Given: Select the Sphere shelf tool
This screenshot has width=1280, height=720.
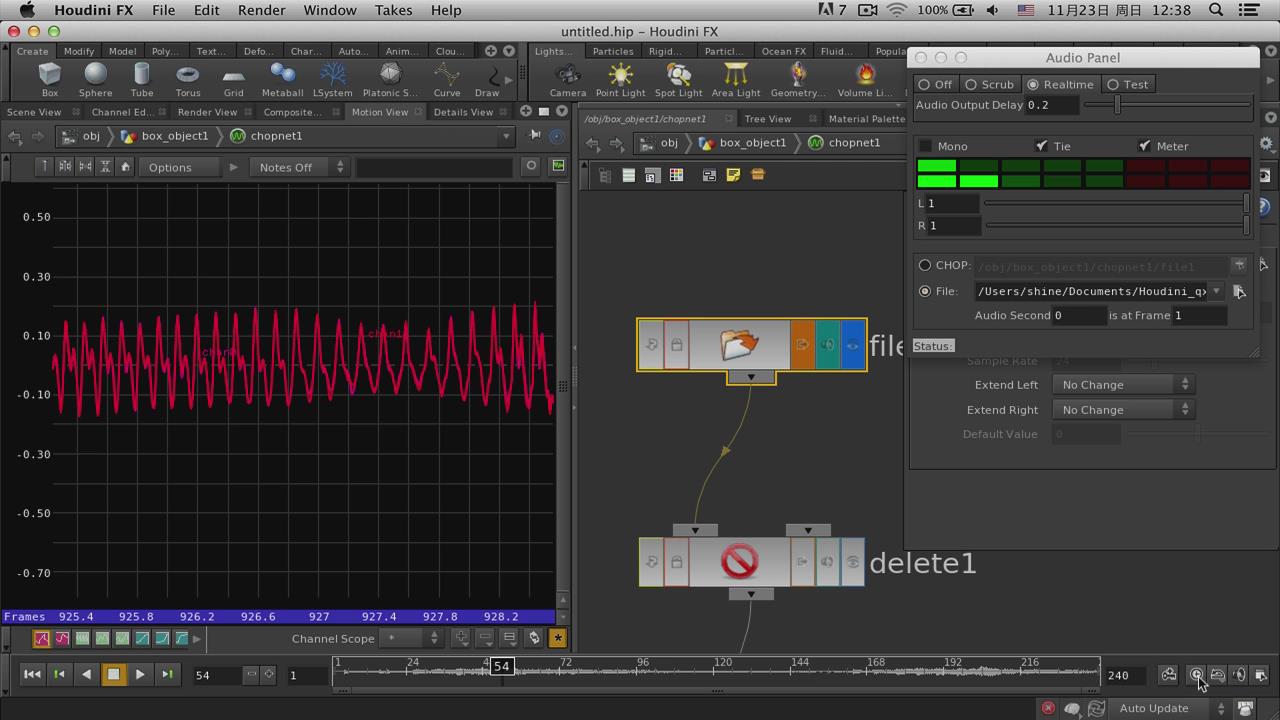Looking at the screenshot, I should click(x=95, y=80).
